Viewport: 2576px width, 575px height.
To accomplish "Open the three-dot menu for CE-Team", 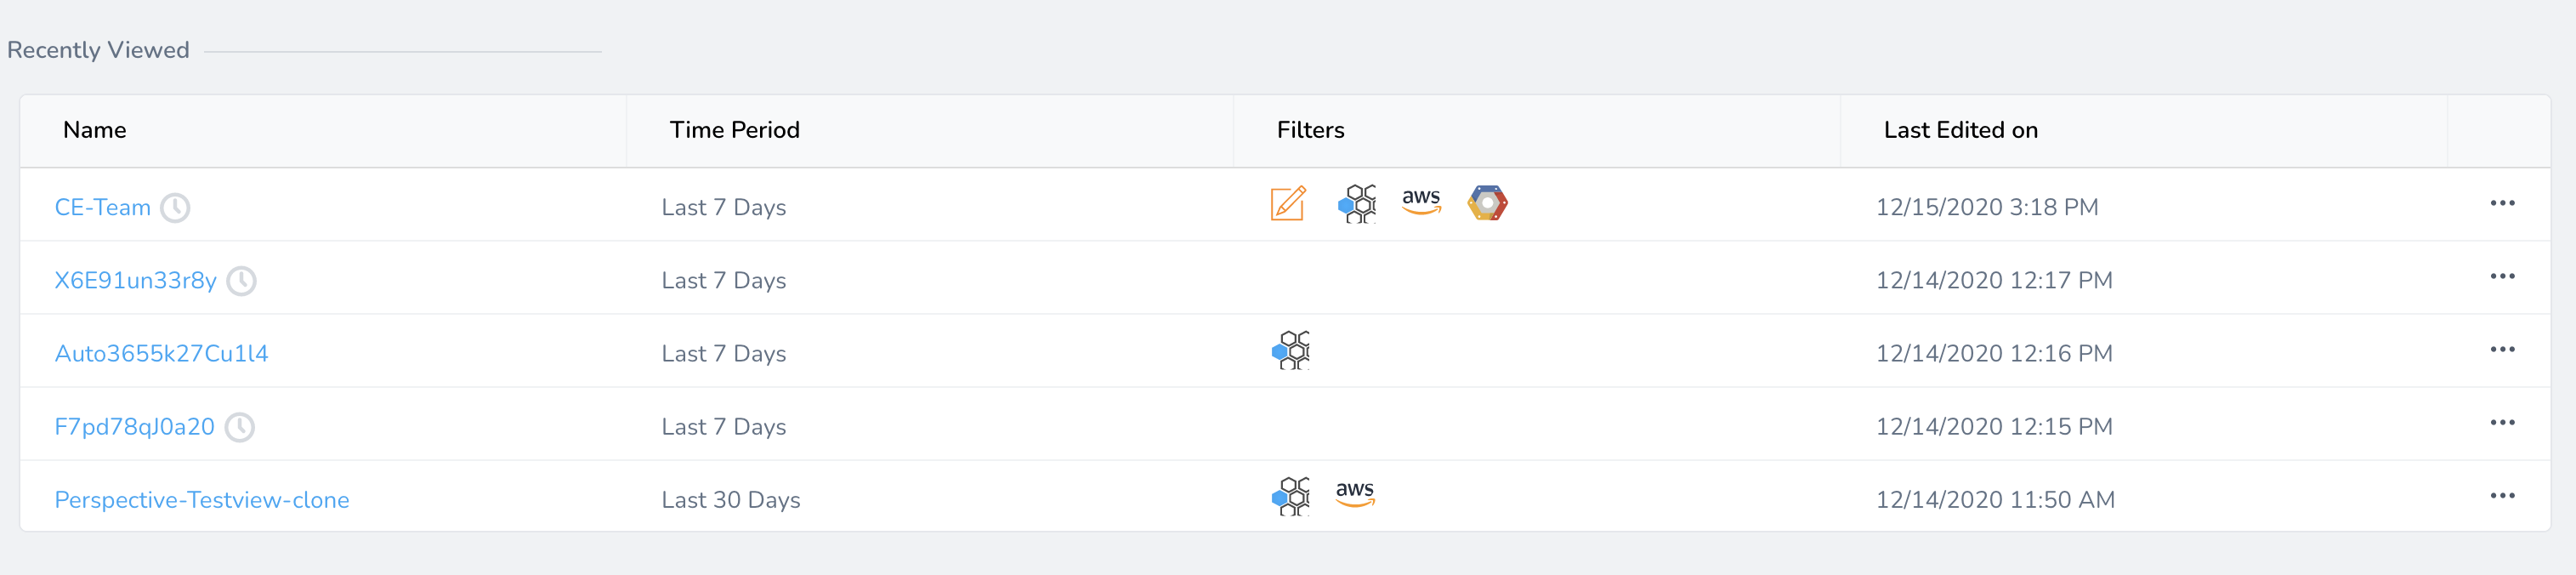I will tap(2502, 203).
